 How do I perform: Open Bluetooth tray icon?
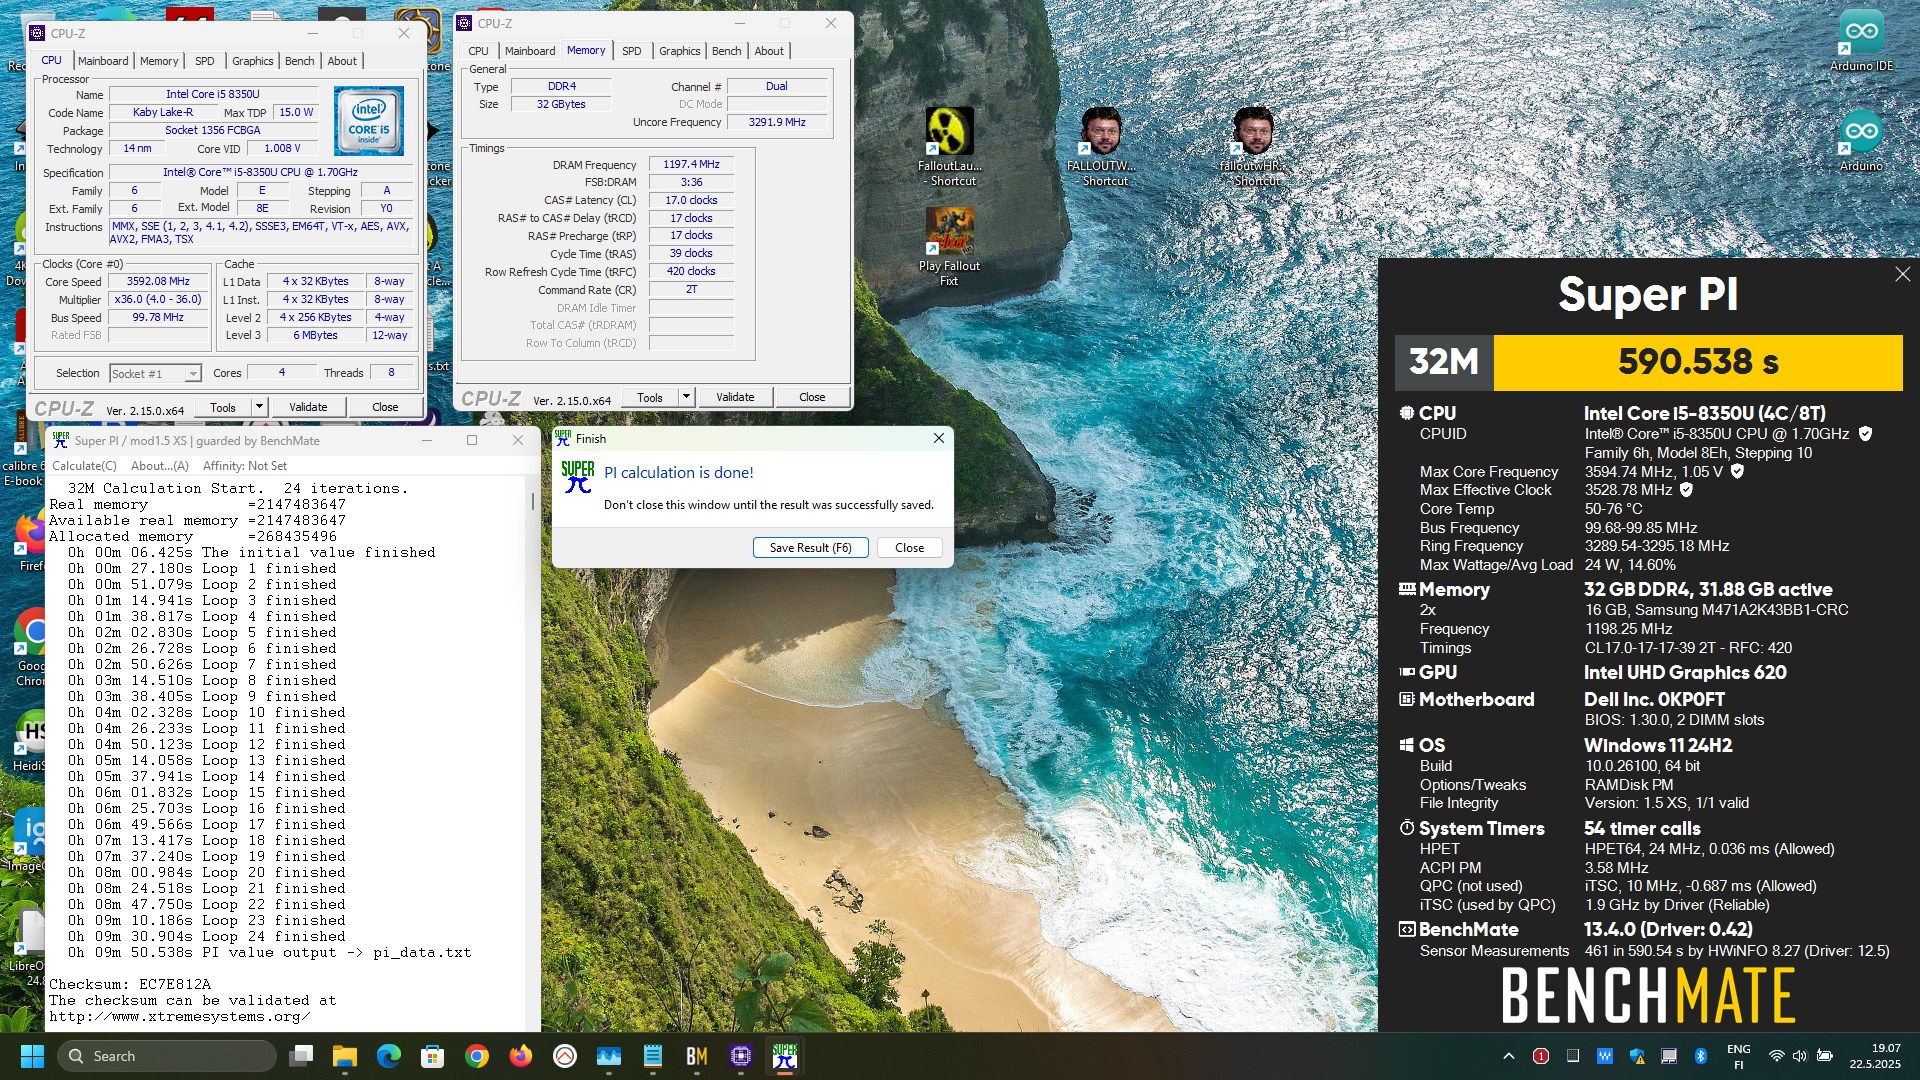click(x=1701, y=1056)
